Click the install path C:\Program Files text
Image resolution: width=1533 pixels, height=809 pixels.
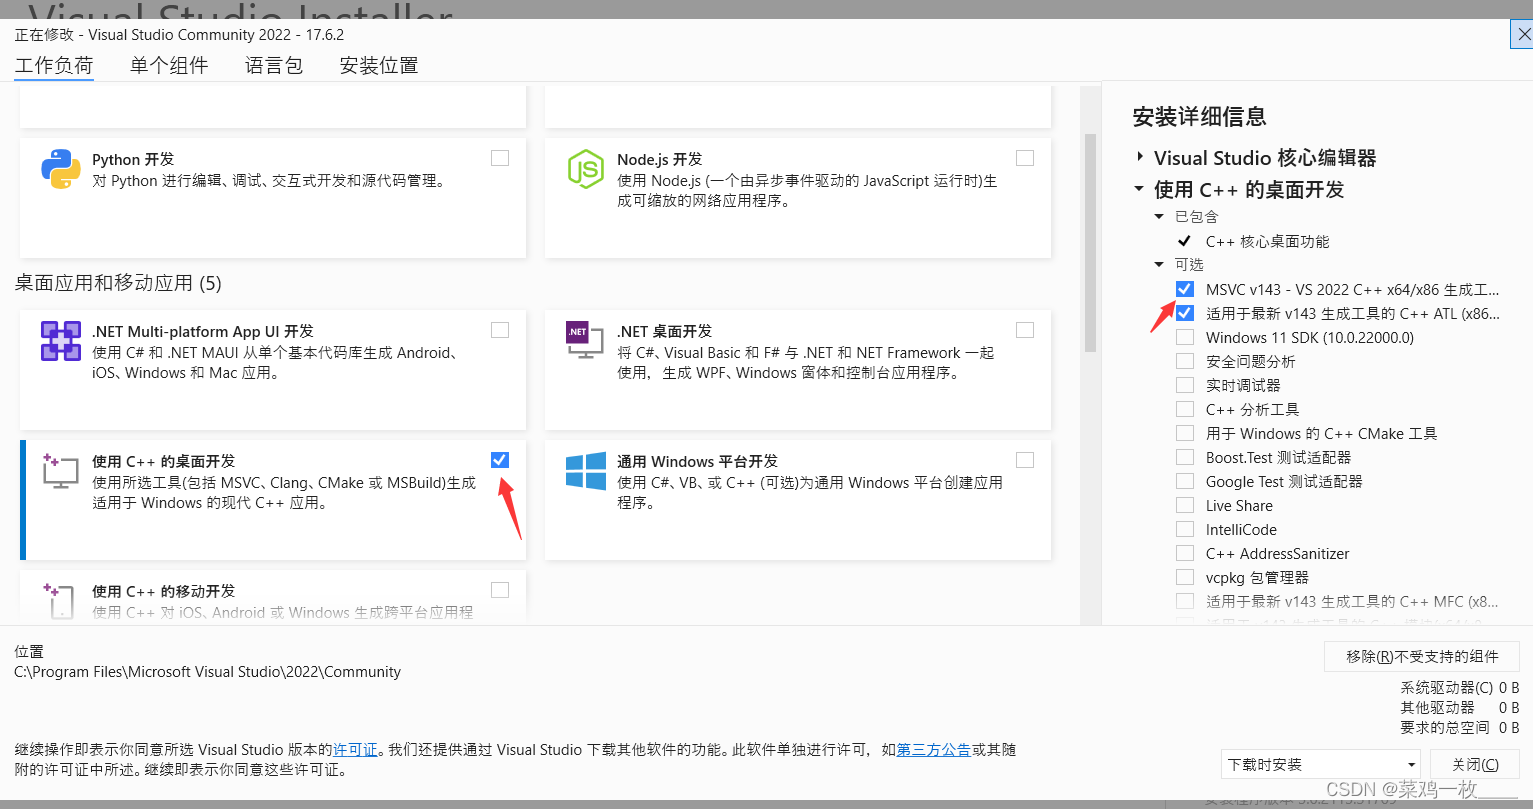207,672
